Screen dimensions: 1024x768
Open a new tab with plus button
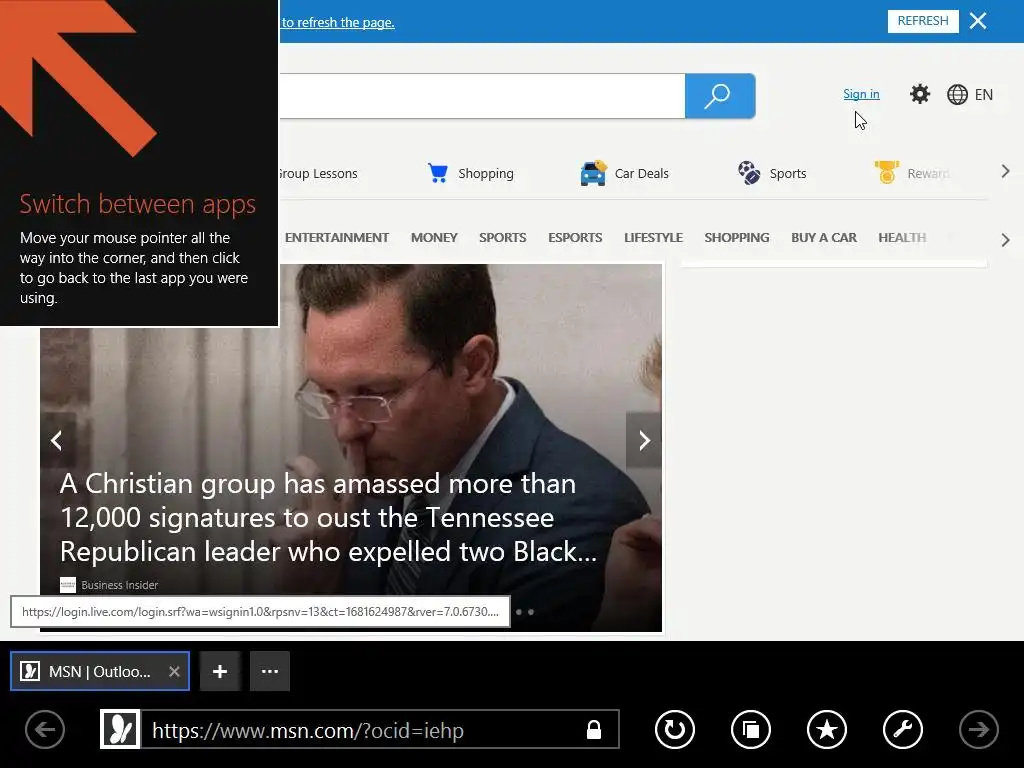(220, 671)
